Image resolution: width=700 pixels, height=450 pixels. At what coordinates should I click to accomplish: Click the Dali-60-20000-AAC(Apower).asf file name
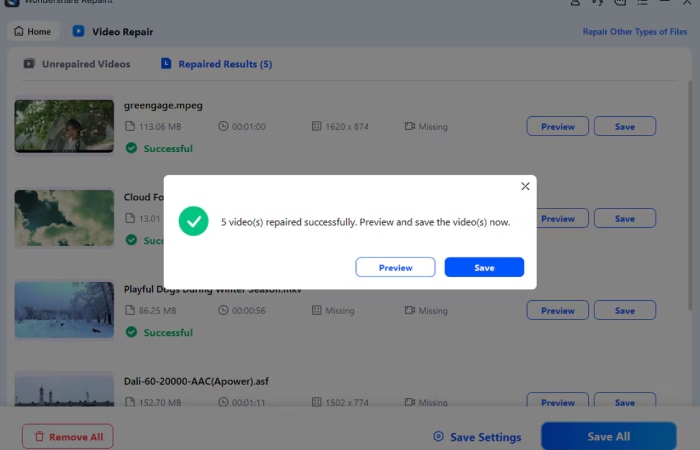196,381
